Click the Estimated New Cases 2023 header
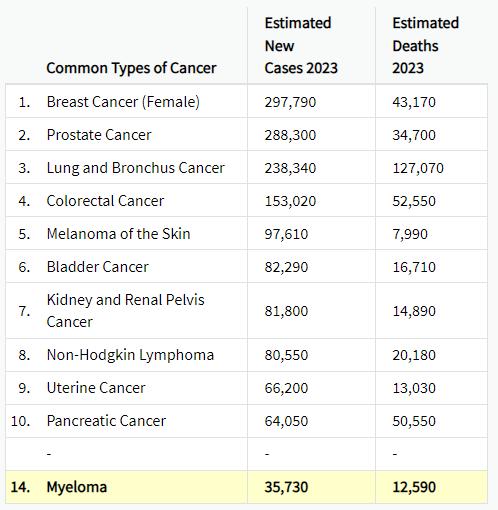 point(301,46)
